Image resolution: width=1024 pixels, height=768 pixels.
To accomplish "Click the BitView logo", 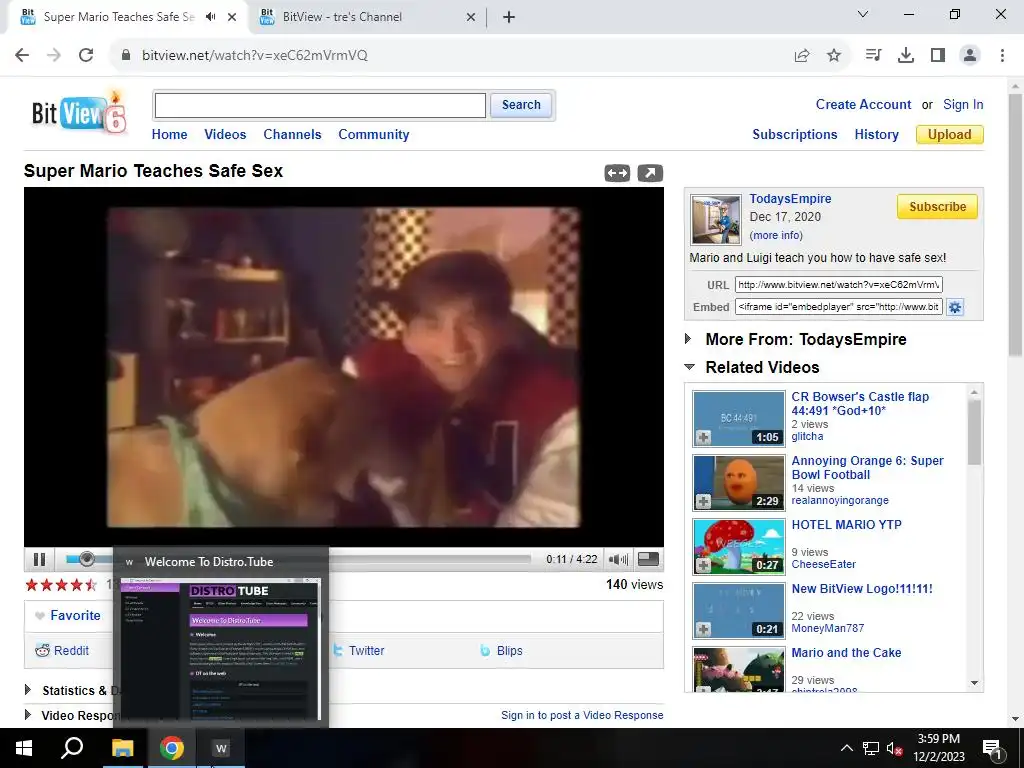I will click(x=79, y=112).
